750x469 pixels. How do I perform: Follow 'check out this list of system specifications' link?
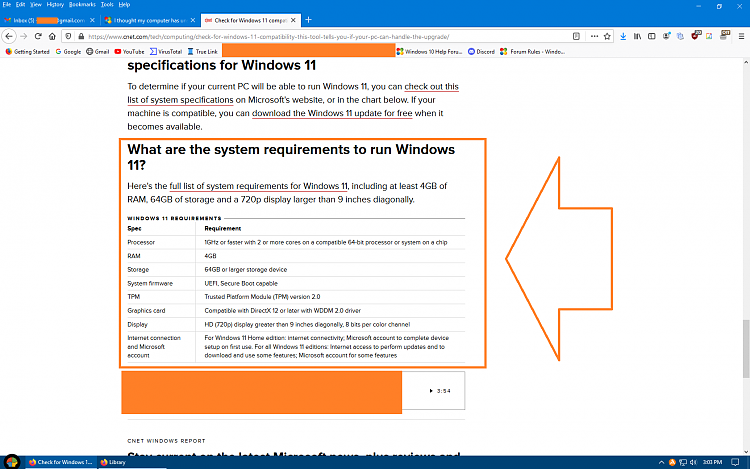click(x=293, y=93)
